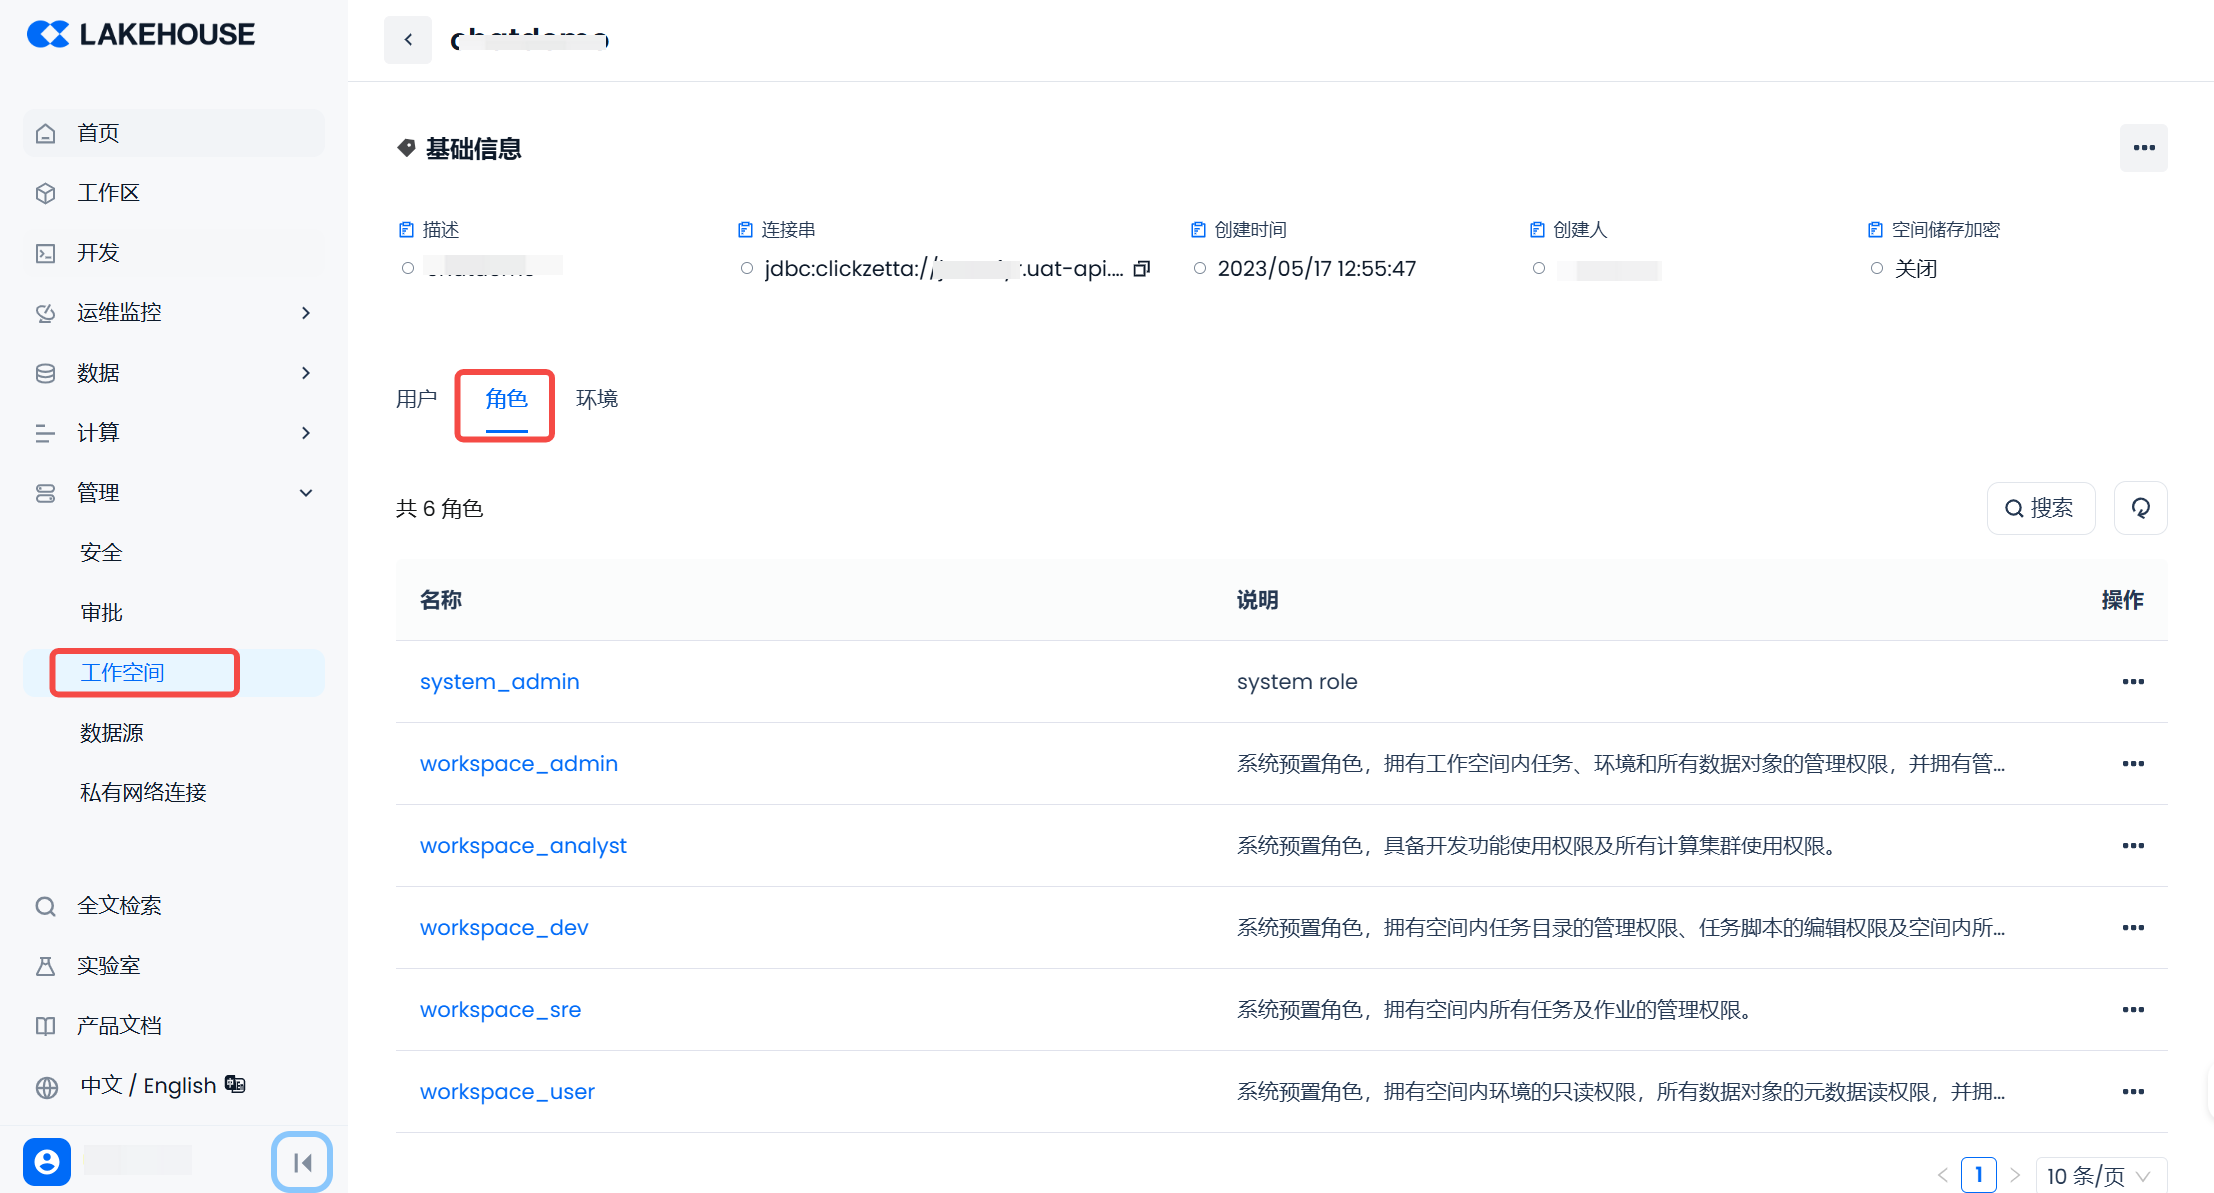Switch to the 环境 tab
The height and width of the screenshot is (1193, 2214).
(x=597, y=399)
